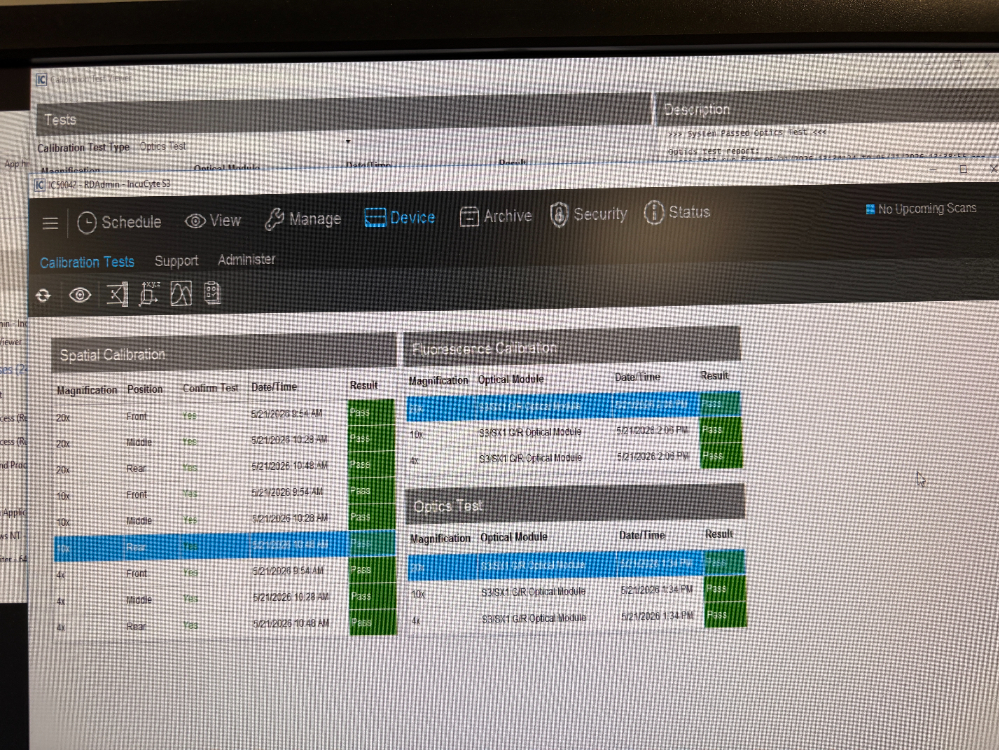Open the Status tab
This screenshot has height=750, width=999.
click(677, 212)
